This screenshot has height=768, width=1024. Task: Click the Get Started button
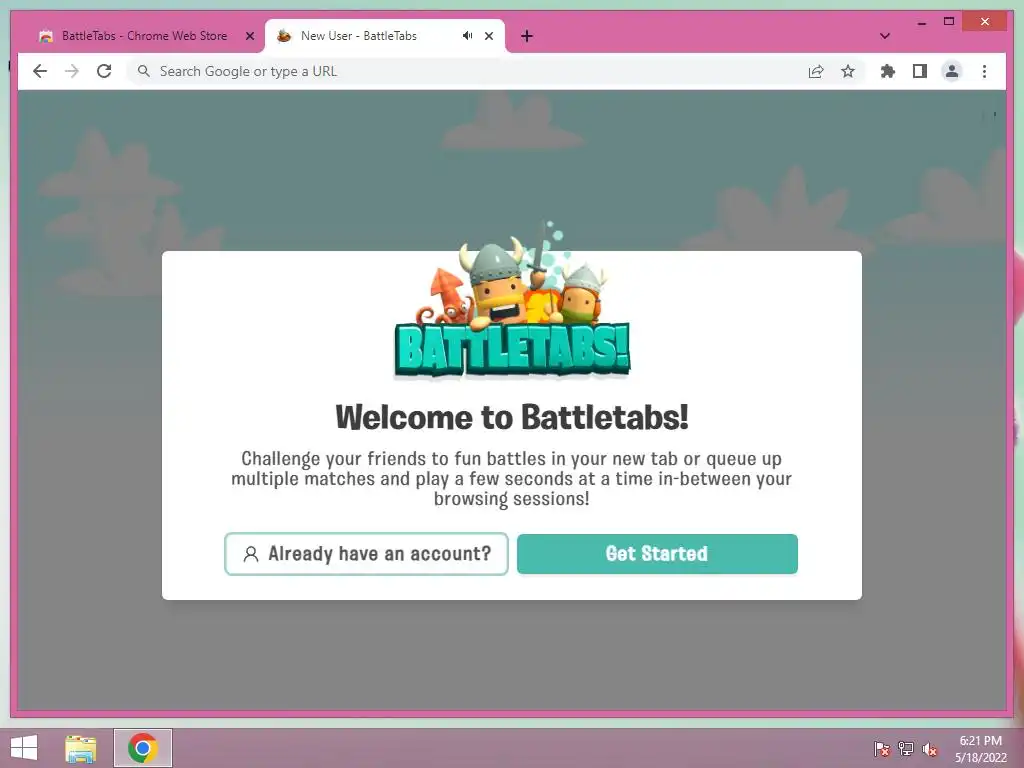(x=657, y=554)
